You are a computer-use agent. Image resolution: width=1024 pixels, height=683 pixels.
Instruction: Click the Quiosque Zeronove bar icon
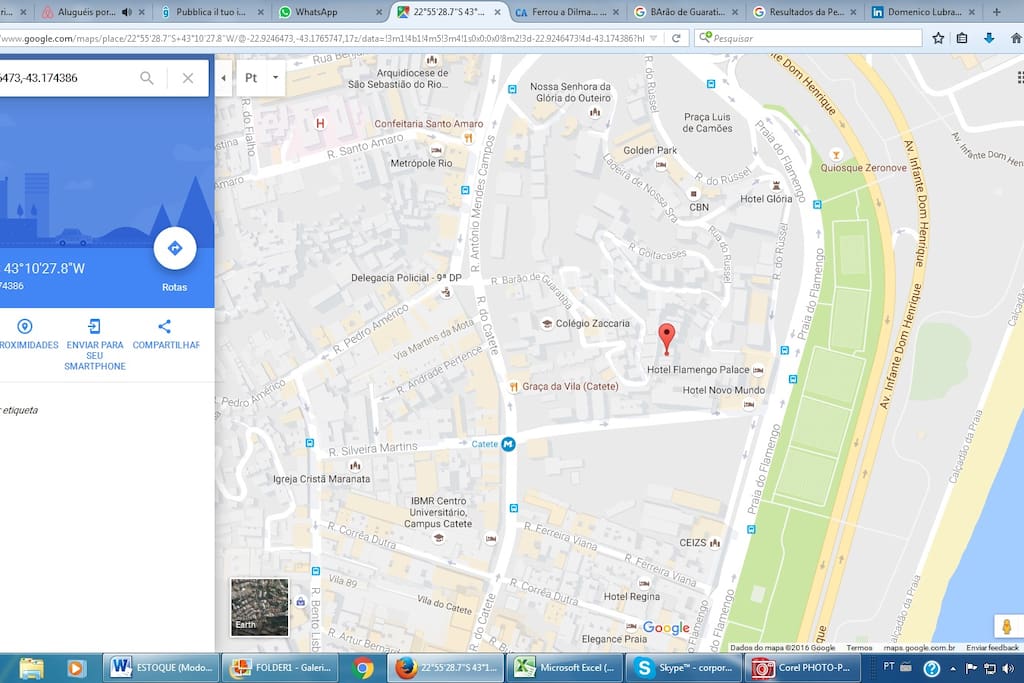835,155
